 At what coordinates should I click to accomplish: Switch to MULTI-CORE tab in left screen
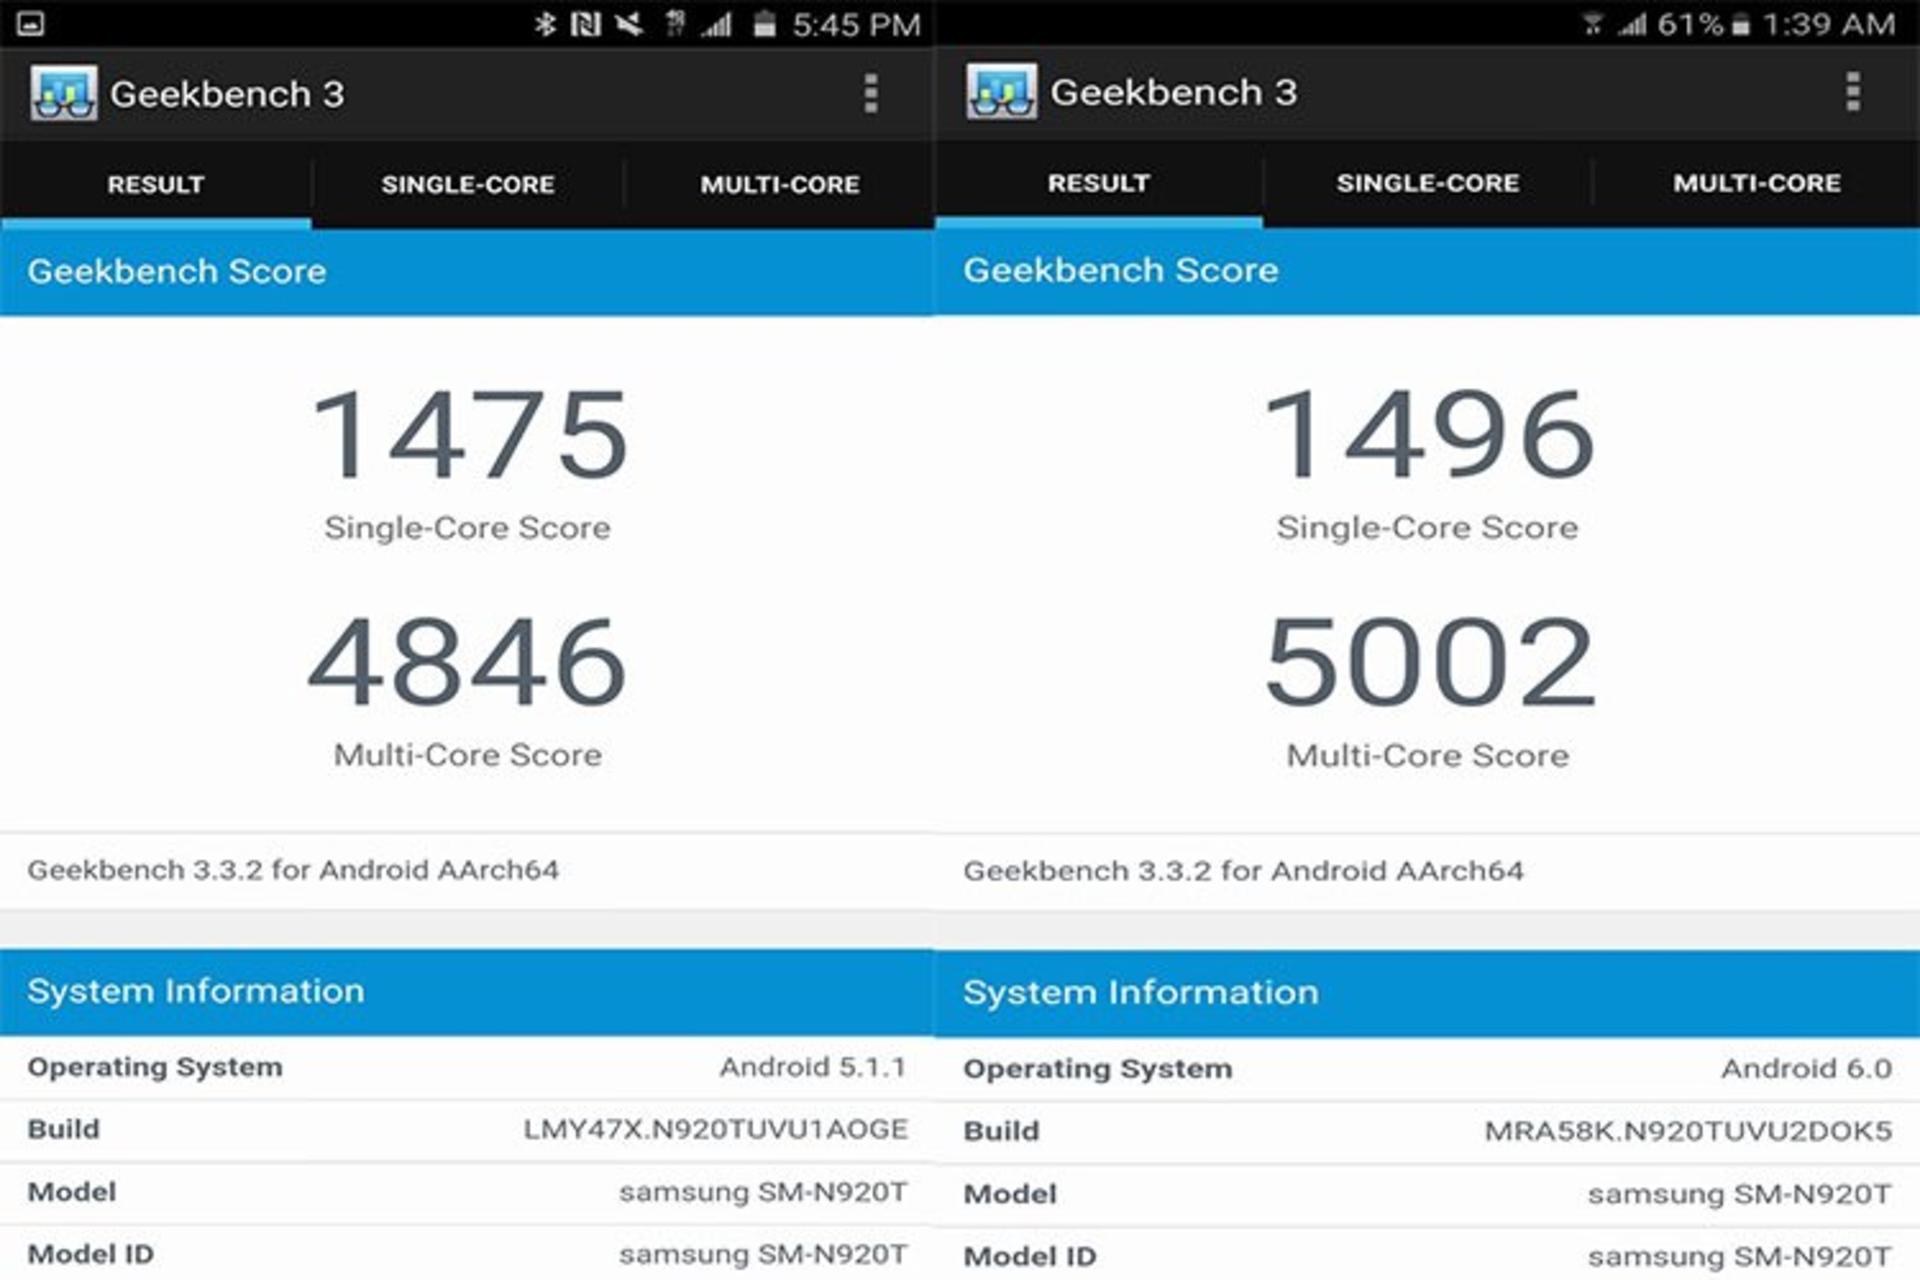[780, 184]
